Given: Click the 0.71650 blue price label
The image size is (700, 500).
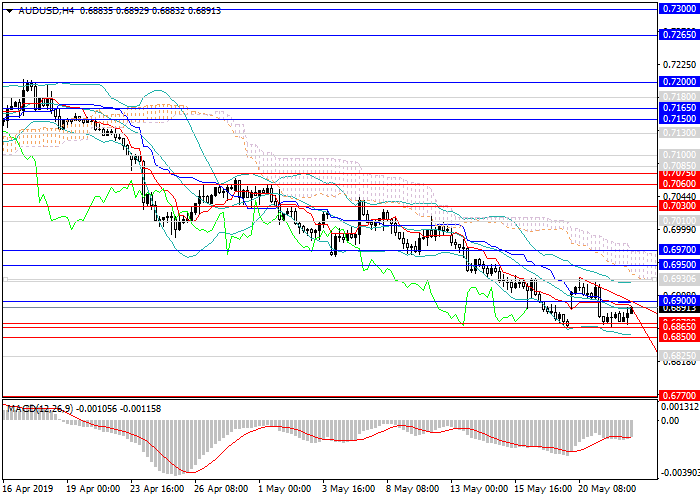Looking at the screenshot, I should click(x=677, y=107).
